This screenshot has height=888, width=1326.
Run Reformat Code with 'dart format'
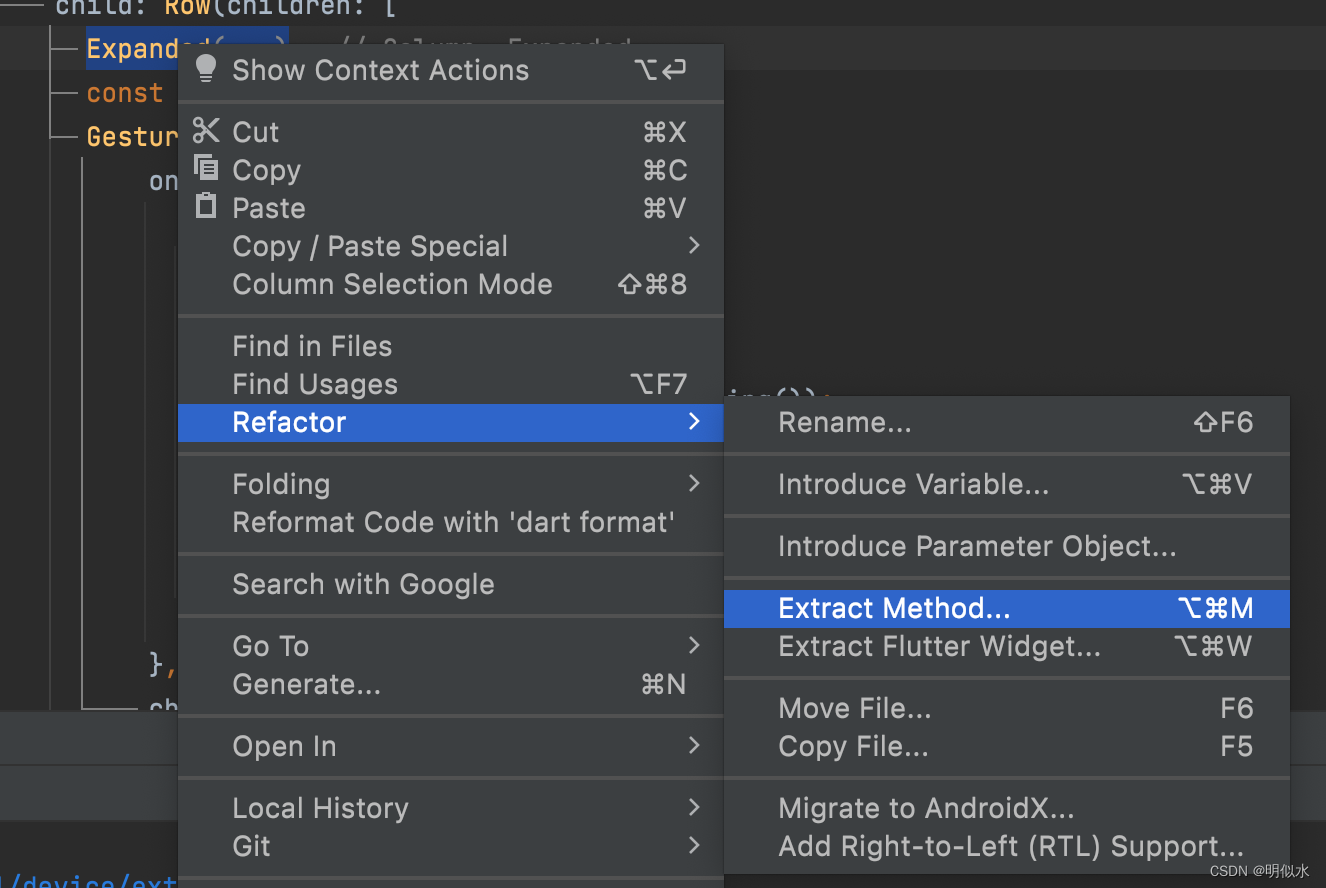point(450,522)
